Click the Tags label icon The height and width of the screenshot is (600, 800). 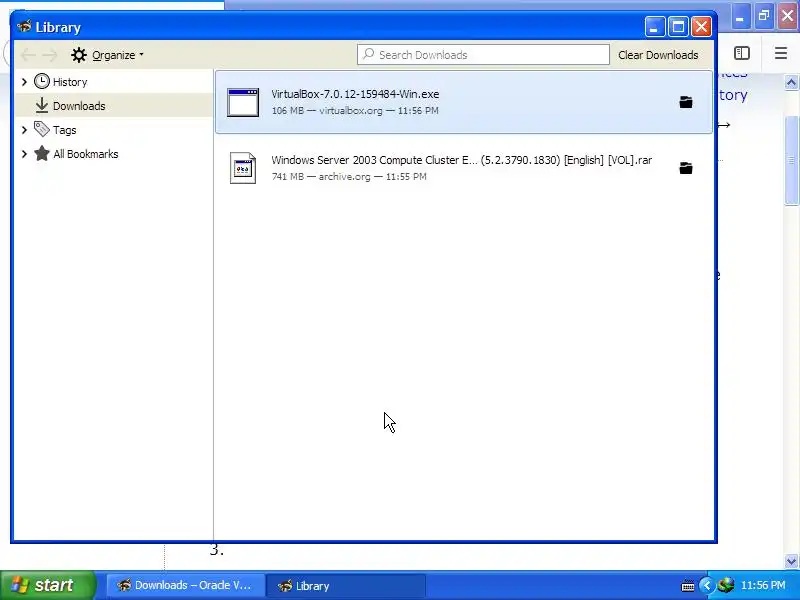coord(42,130)
